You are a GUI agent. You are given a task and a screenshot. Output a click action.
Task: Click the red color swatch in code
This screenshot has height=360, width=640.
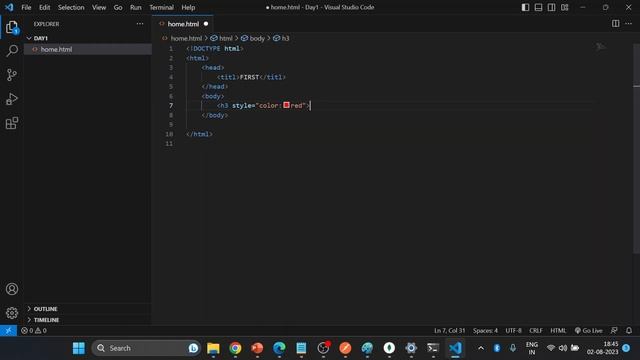tap(287, 105)
